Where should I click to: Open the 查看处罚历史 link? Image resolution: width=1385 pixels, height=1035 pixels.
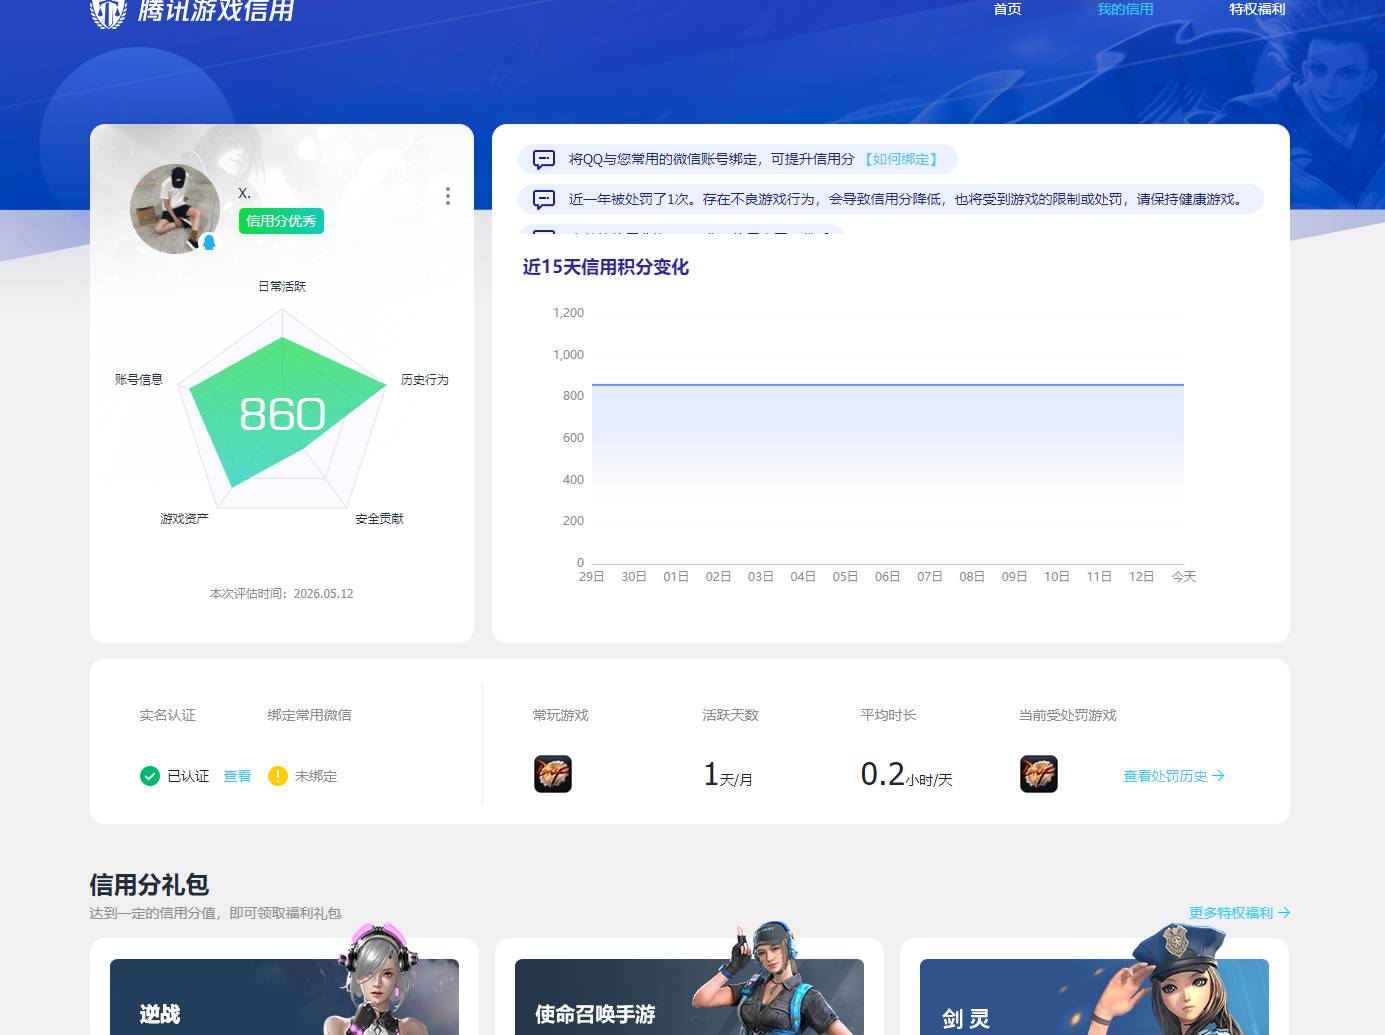click(x=1174, y=776)
